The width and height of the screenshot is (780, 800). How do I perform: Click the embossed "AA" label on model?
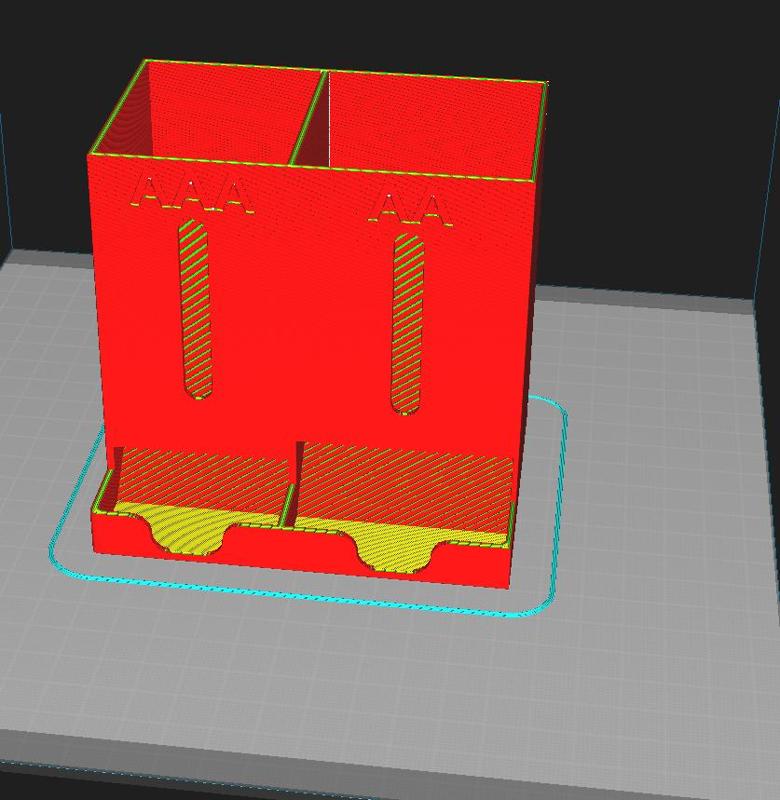411,209
